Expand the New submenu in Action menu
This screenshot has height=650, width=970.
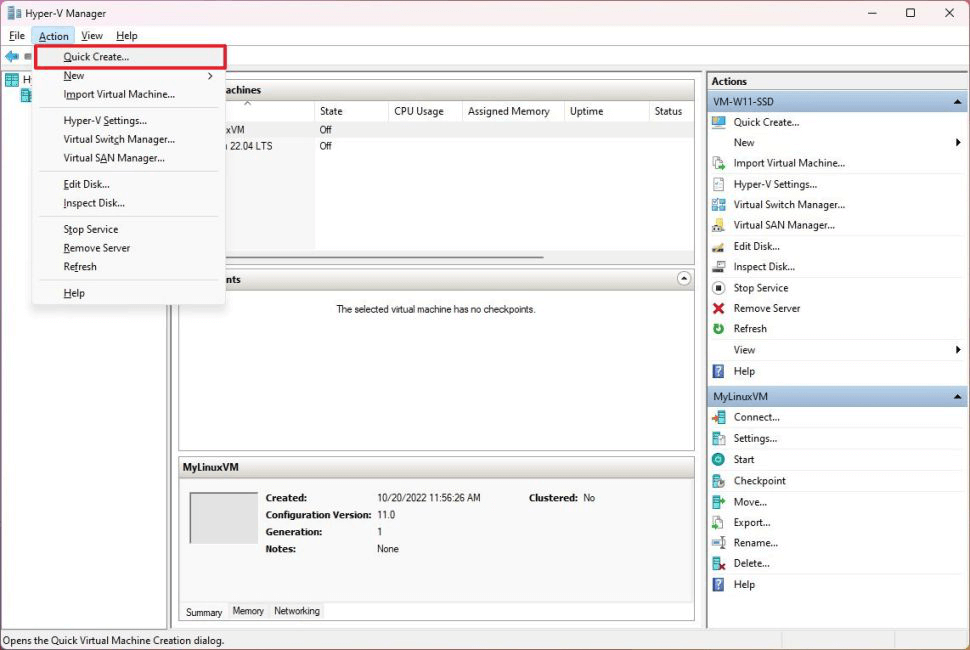click(x=74, y=75)
